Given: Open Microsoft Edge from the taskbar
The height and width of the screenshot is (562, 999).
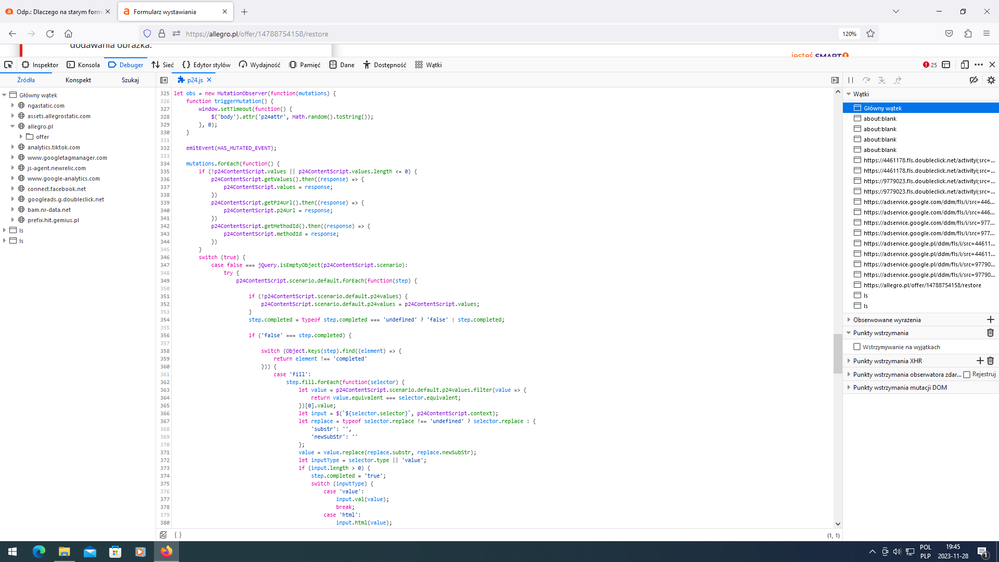Looking at the screenshot, I should 39,552.
